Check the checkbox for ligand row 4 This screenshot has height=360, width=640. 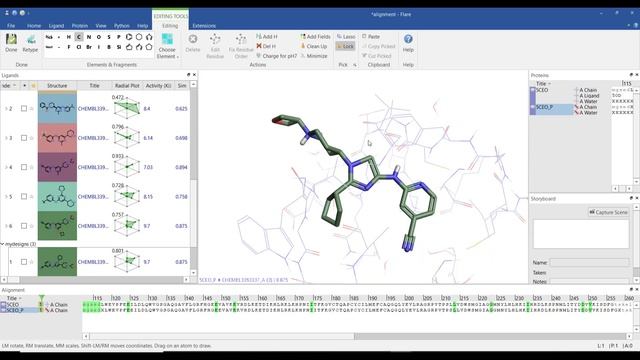tap(24, 167)
